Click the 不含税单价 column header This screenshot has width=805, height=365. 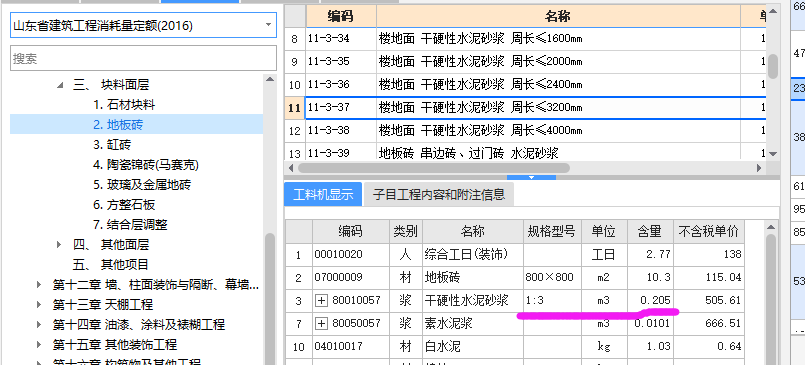709,232
